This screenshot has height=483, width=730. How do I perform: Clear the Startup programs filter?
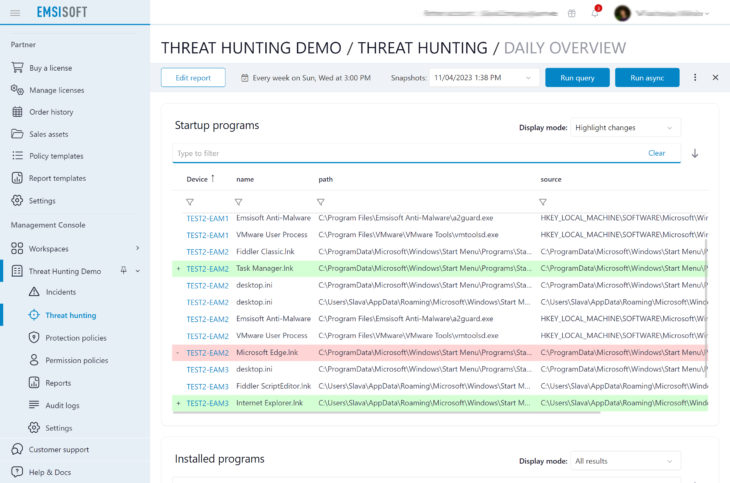(x=656, y=153)
